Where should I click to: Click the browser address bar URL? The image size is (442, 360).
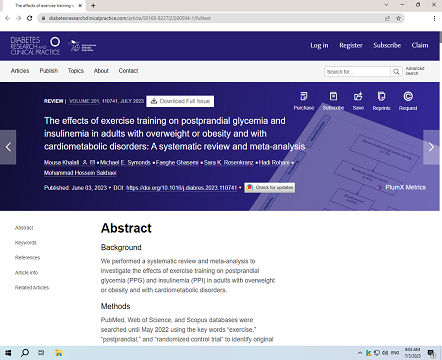130,18
